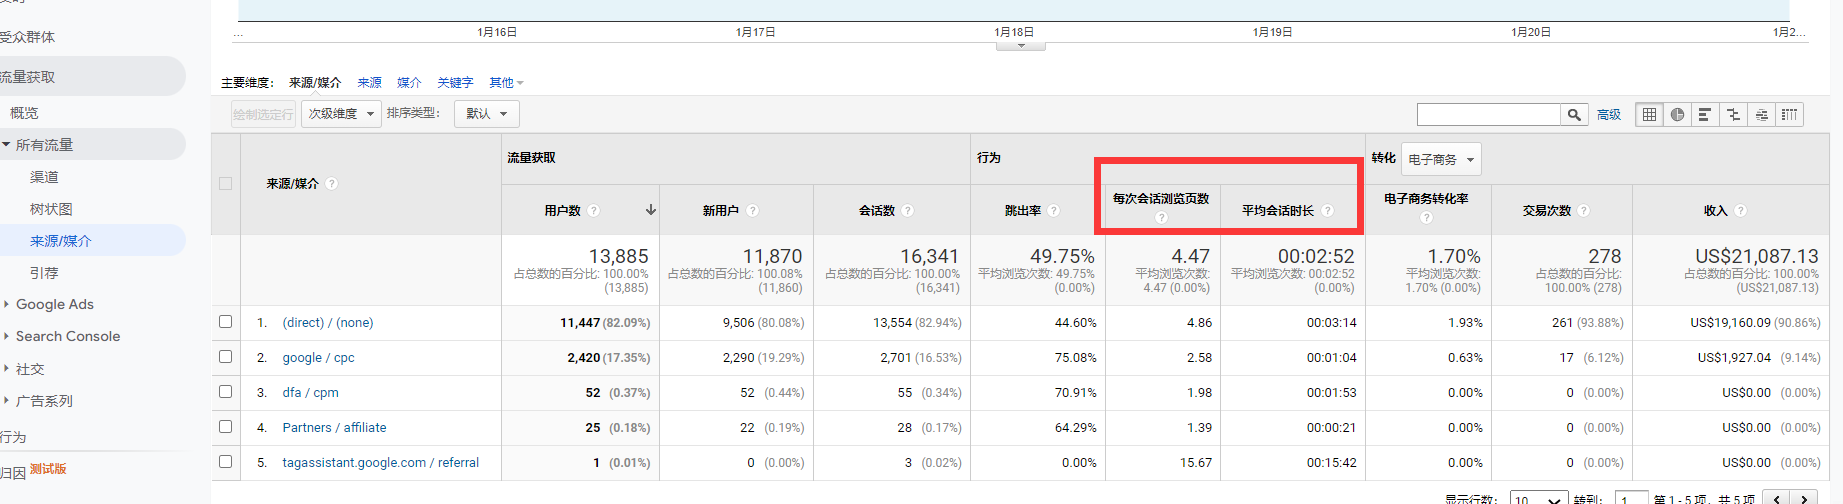Open the 显示行数 rows dropdown
This screenshot has height=504, width=1843.
point(1538,499)
